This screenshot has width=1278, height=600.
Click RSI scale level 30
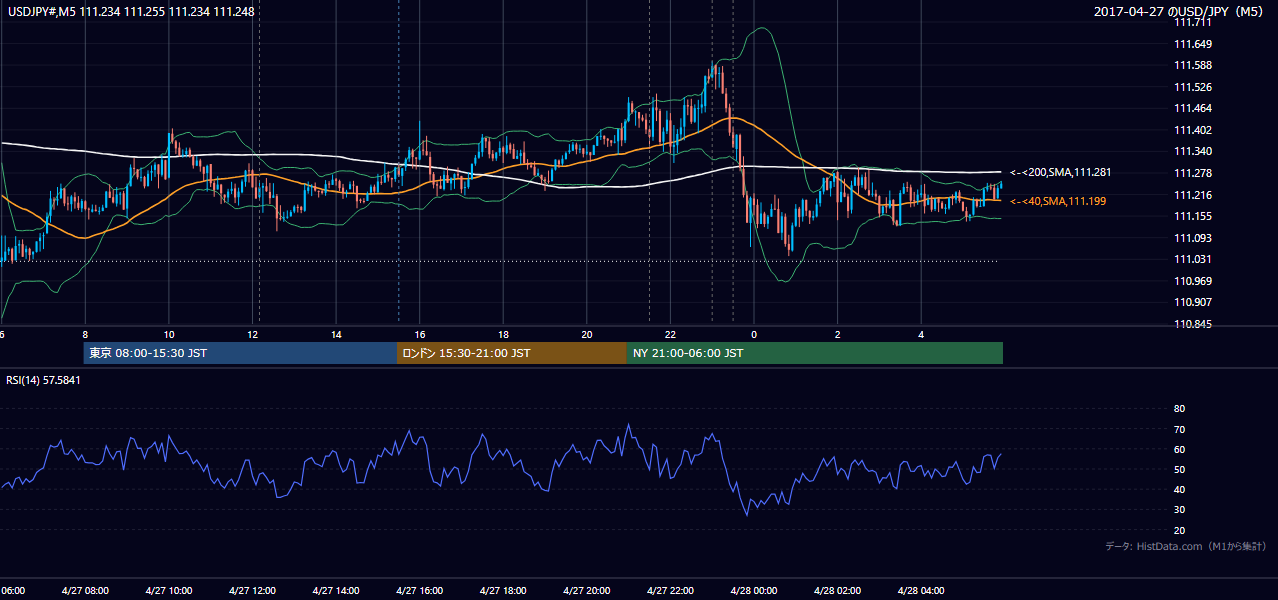click(1179, 510)
